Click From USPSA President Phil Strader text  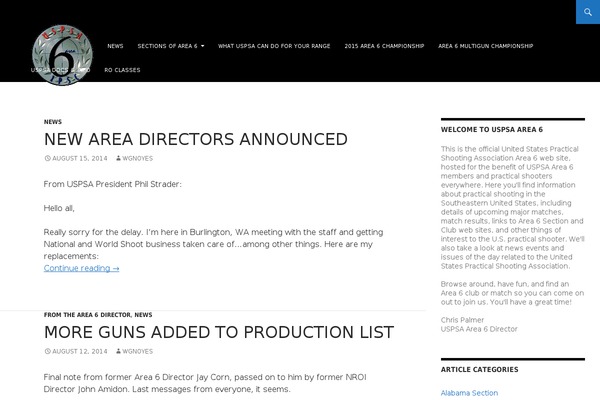click(112, 184)
